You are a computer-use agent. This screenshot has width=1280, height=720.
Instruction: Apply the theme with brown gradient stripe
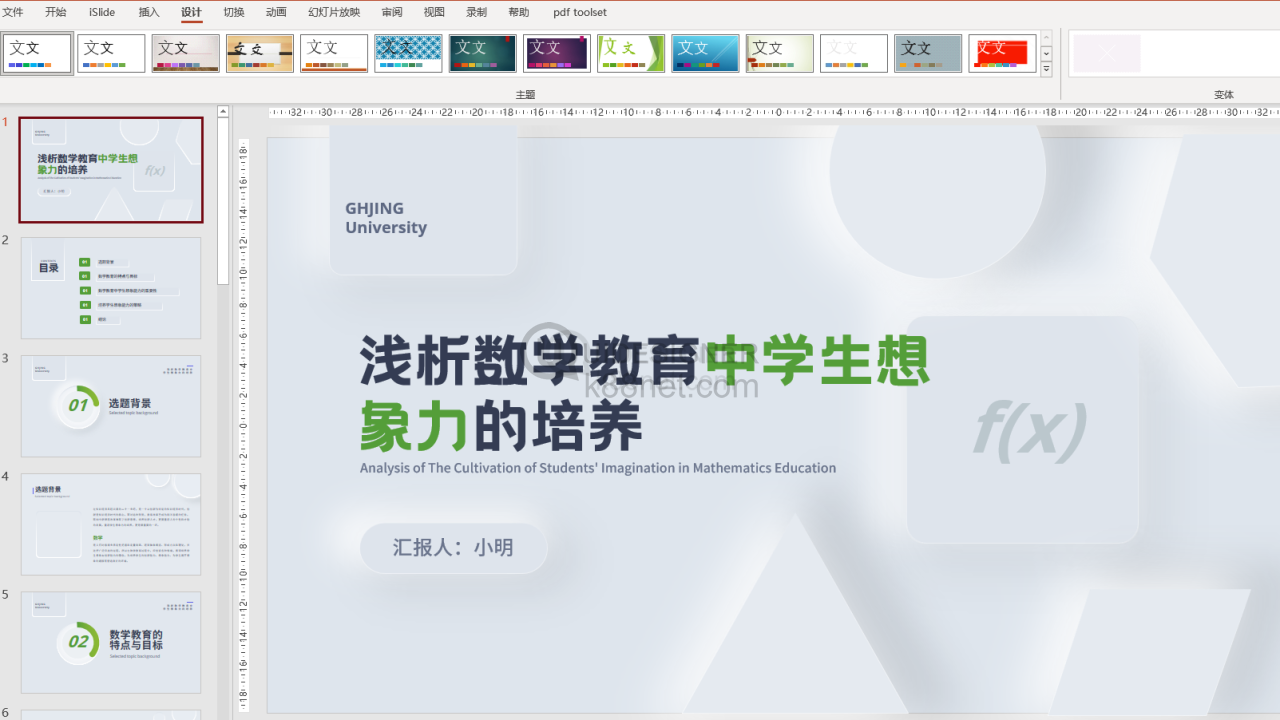[x=186, y=53]
